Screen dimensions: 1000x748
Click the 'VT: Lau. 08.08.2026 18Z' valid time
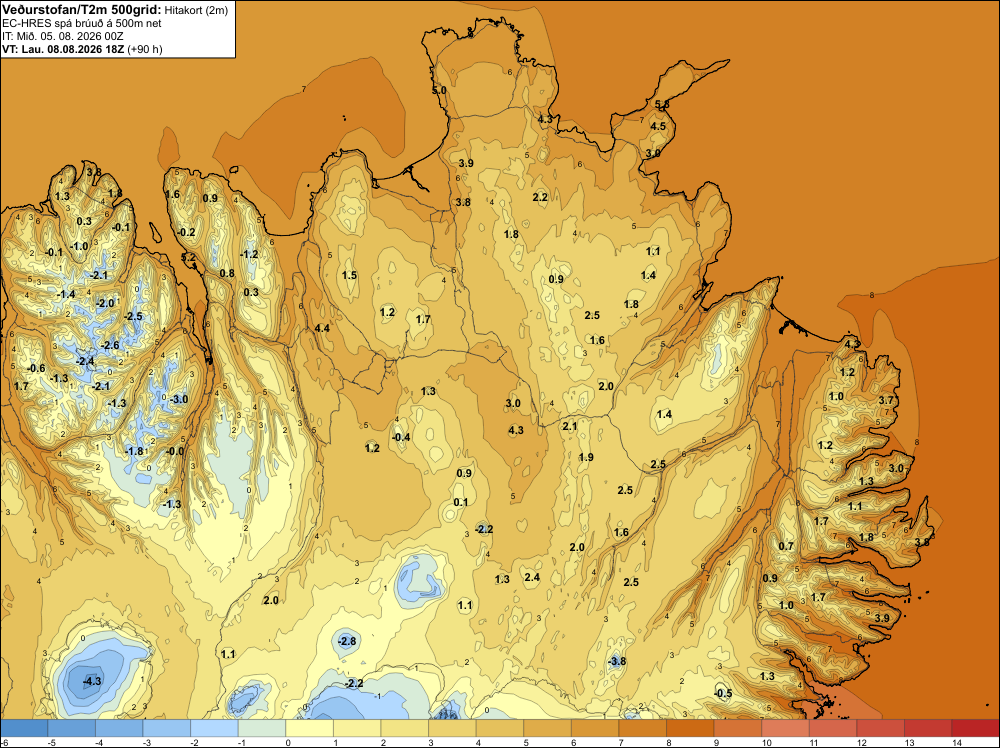(64, 49)
